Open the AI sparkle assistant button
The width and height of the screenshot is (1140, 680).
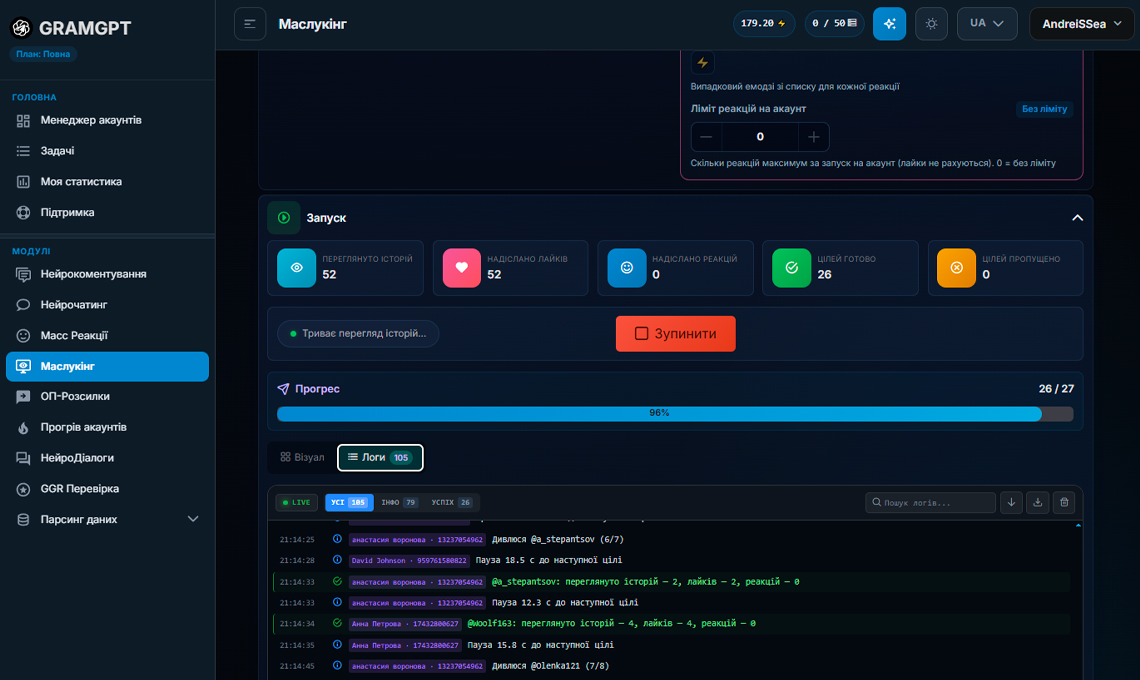(889, 24)
